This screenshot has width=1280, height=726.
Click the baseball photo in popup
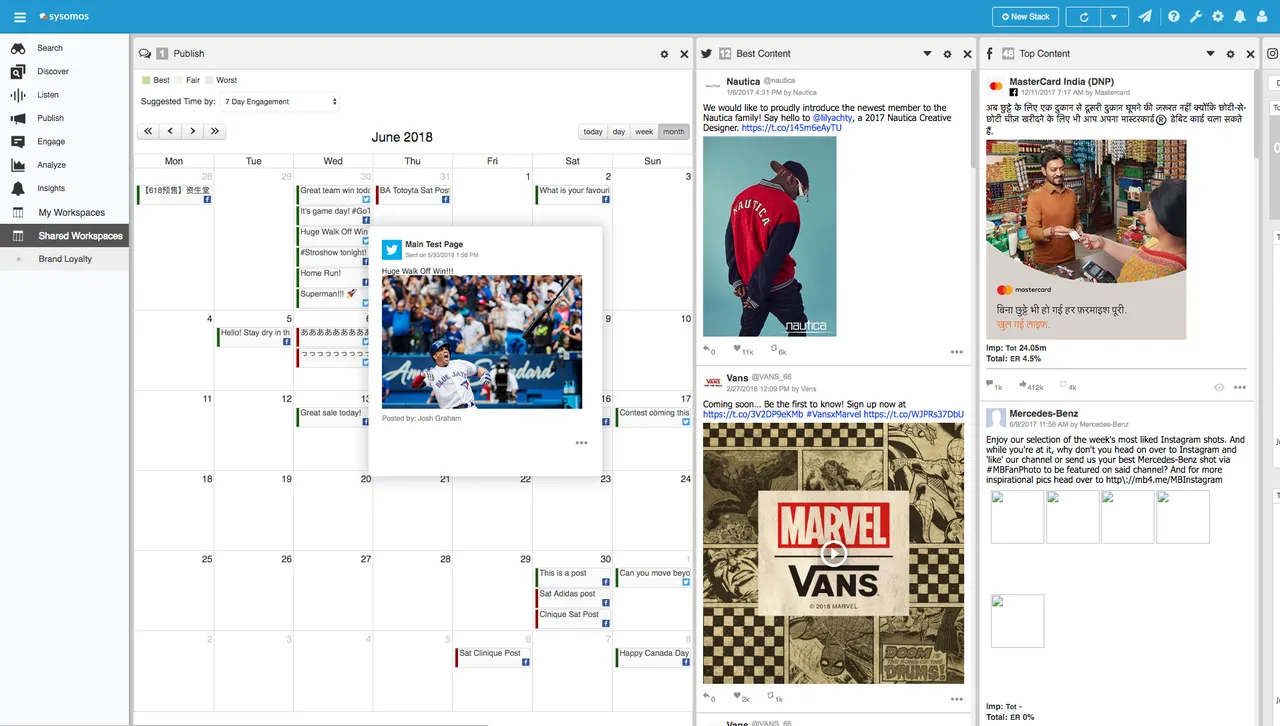tap(482, 342)
